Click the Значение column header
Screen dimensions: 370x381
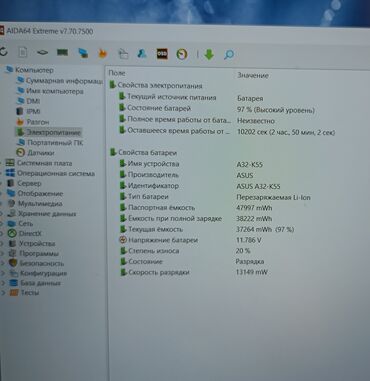pos(253,75)
